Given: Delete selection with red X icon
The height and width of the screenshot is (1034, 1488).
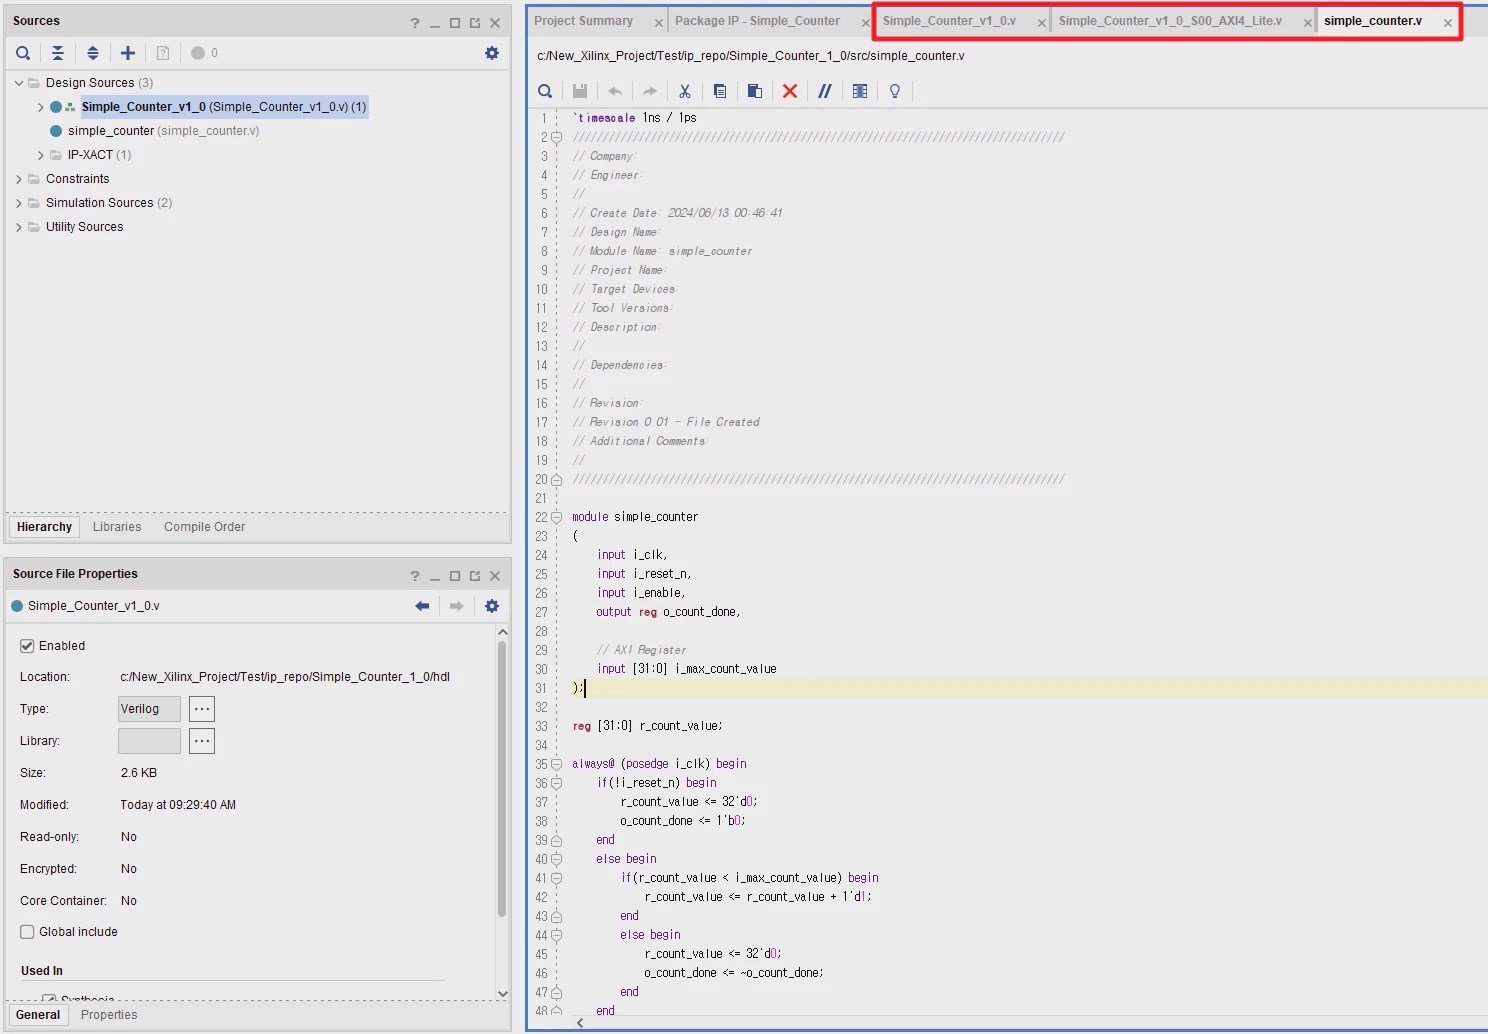Looking at the screenshot, I should [790, 91].
